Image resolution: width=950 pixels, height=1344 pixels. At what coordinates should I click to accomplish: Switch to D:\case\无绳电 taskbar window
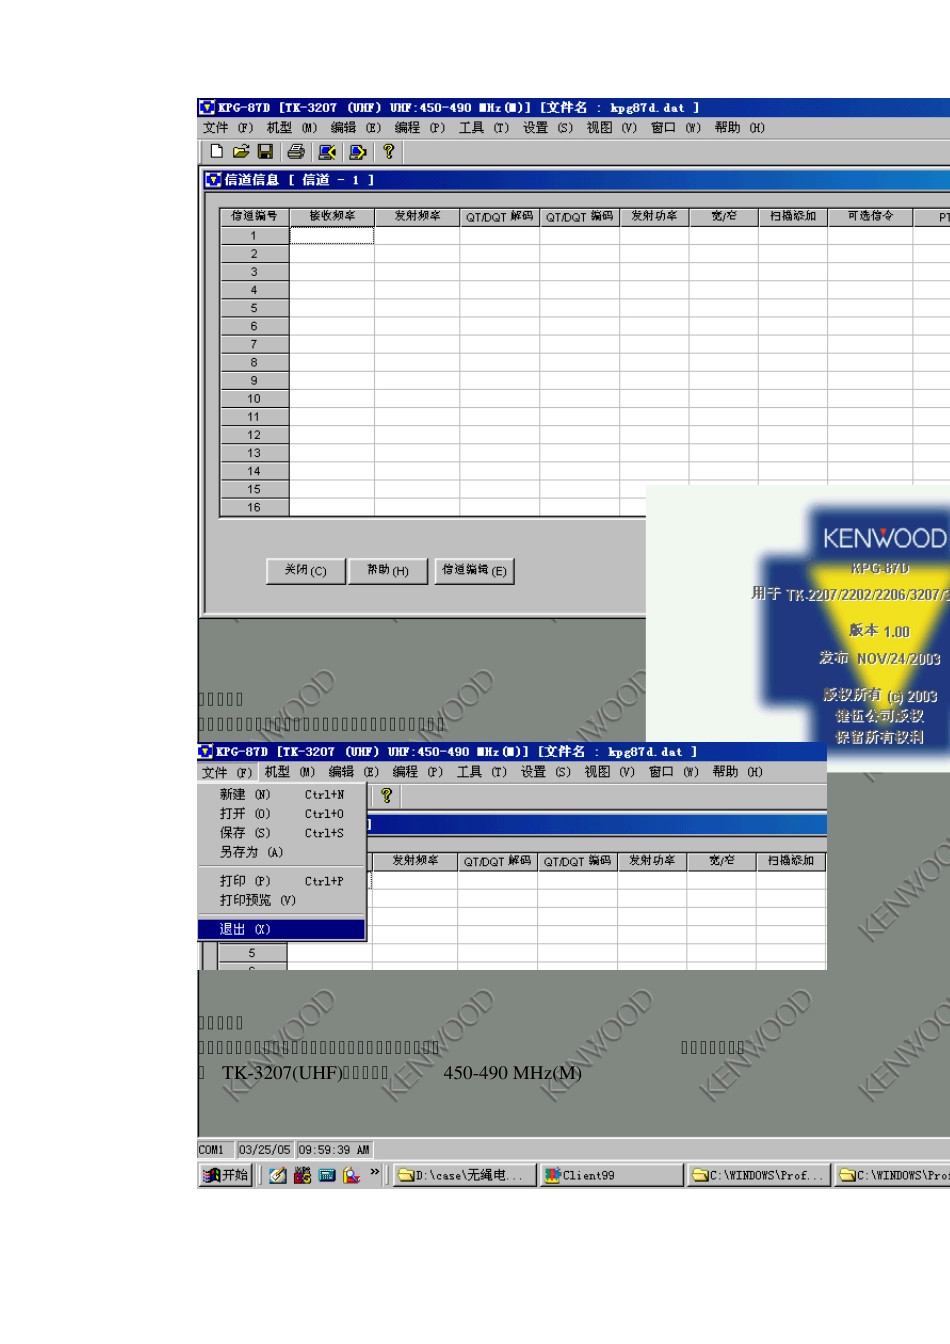tap(463, 1175)
